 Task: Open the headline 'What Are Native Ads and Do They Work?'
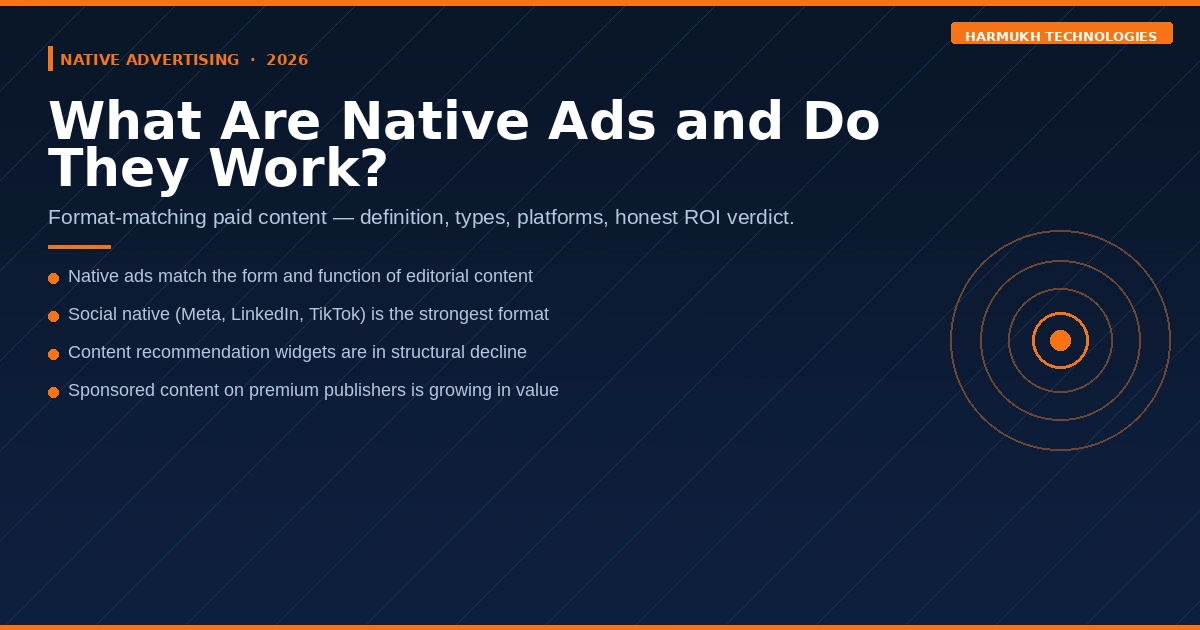coord(464,143)
